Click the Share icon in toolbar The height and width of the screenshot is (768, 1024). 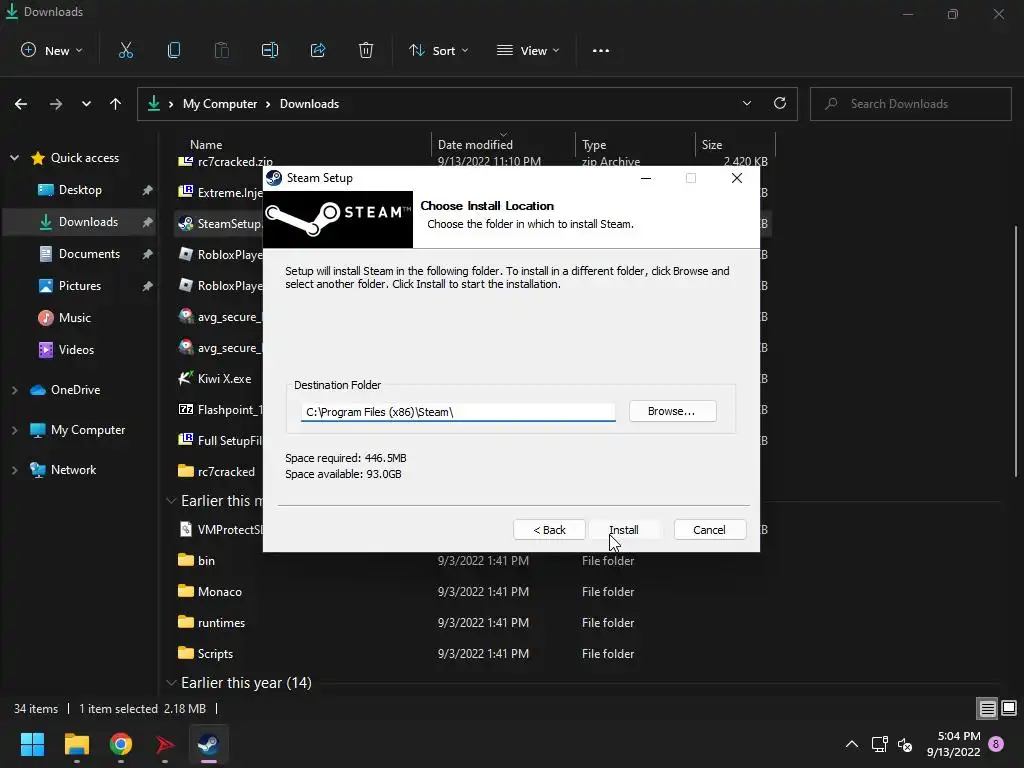click(318, 50)
